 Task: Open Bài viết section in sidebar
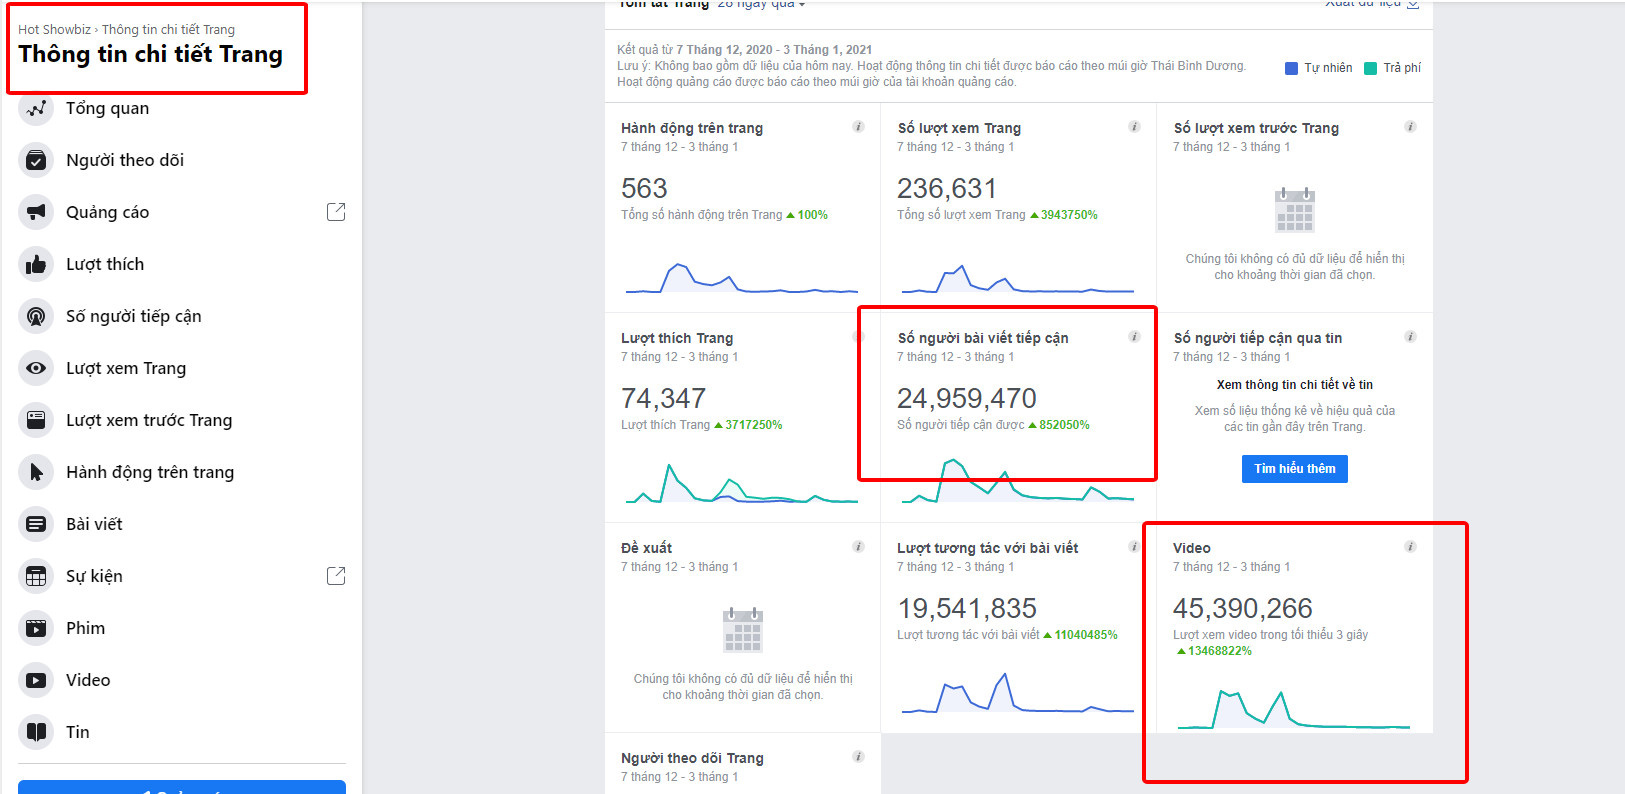(94, 524)
